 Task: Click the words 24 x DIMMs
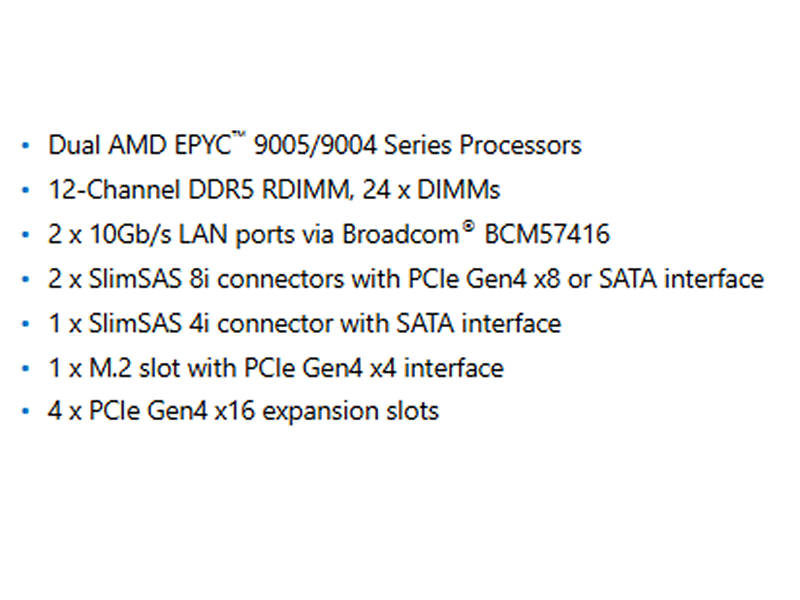click(x=431, y=190)
